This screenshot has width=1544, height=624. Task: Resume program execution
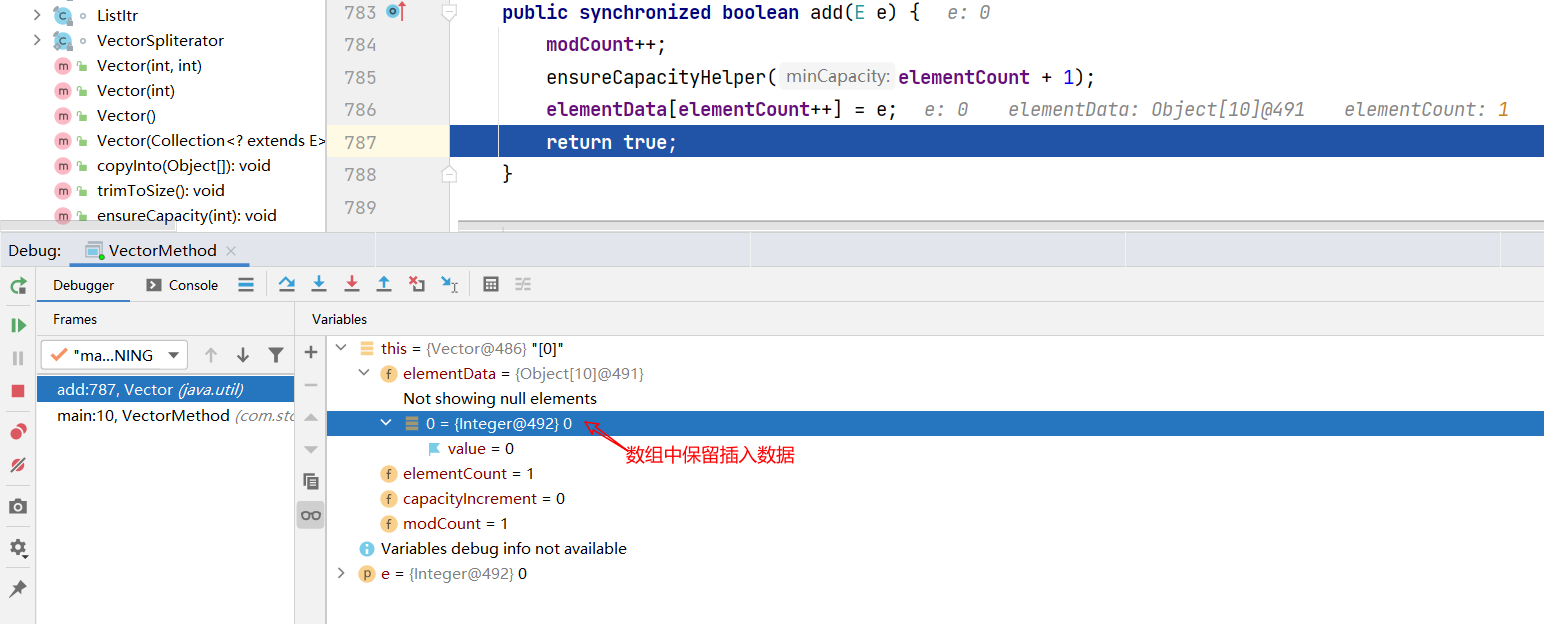pyautogui.click(x=18, y=325)
